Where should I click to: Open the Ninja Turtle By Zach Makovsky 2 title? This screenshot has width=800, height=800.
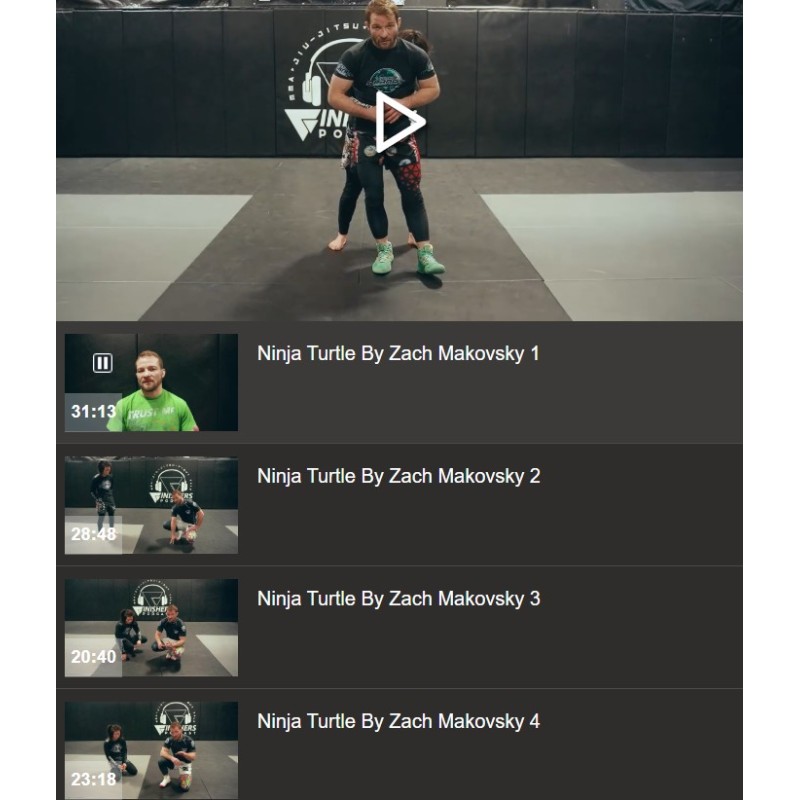coord(398,476)
